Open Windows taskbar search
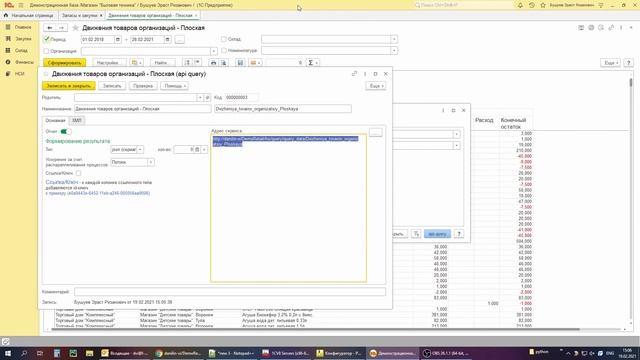The height and width of the screenshot is (360, 640). (x=24, y=353)
